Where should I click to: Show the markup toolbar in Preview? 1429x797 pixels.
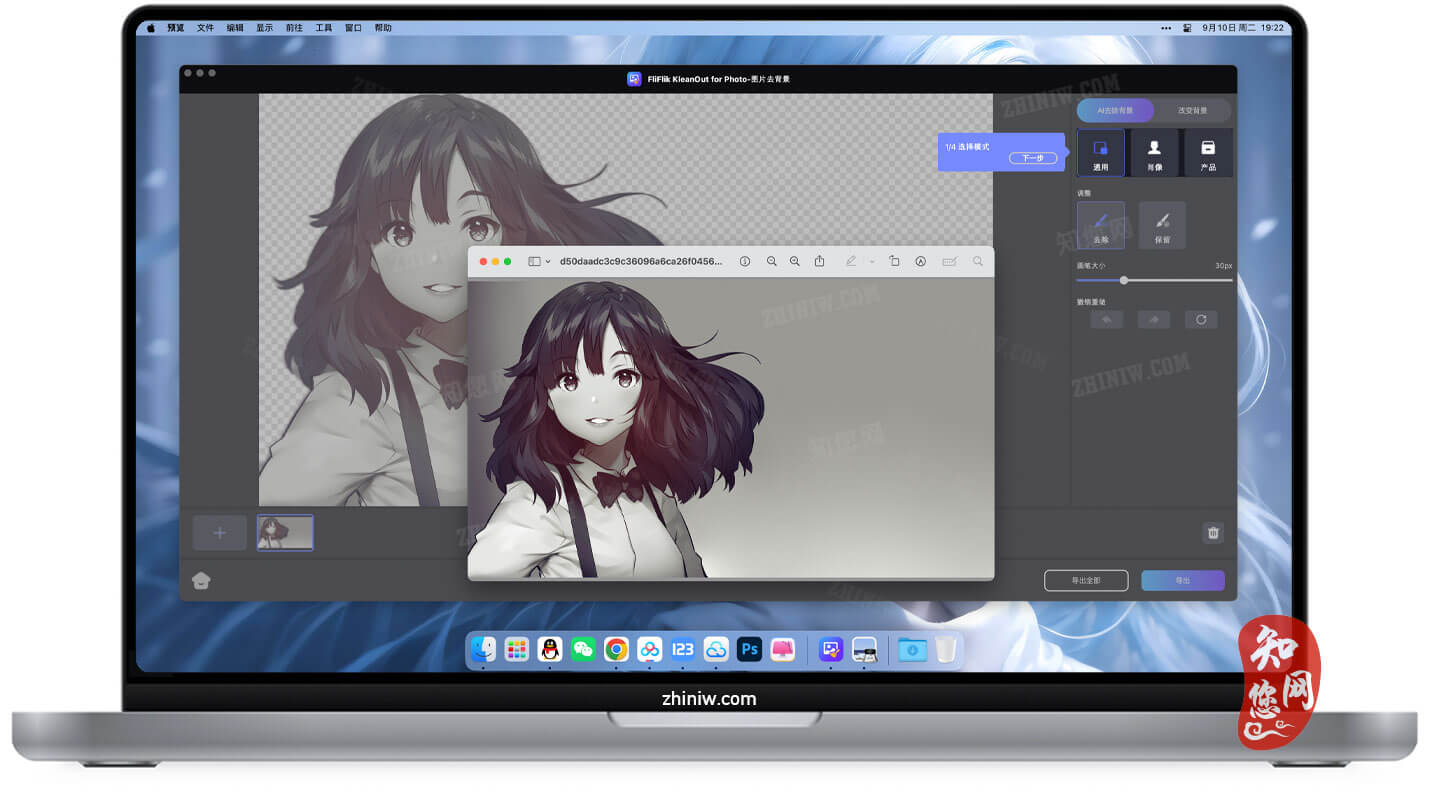[920, 261]
